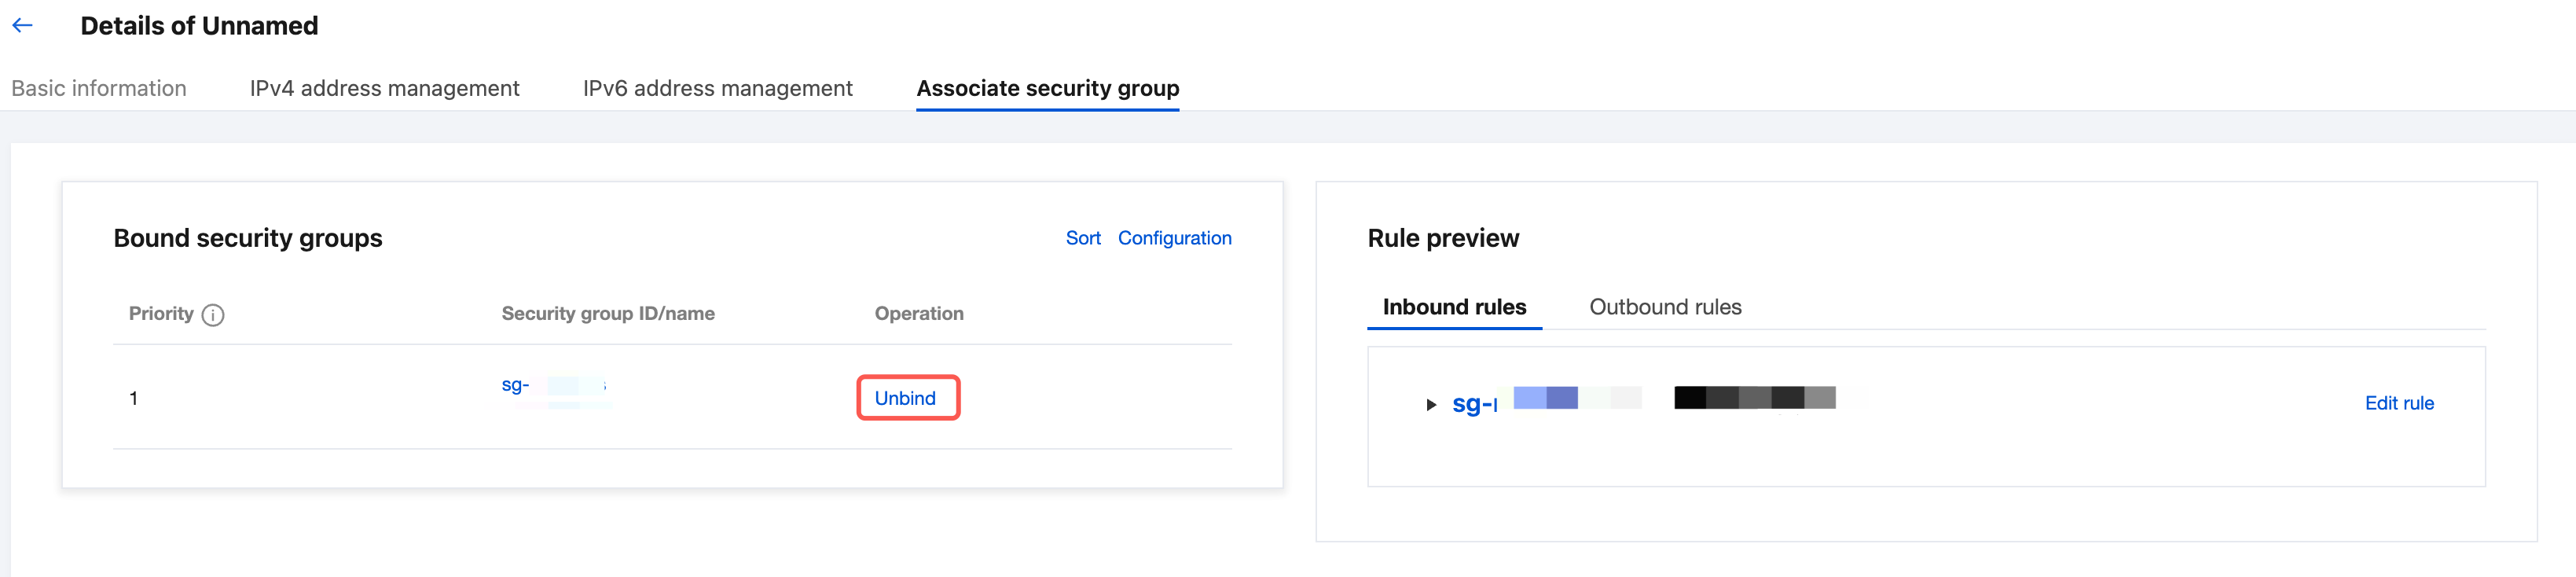Viewport: 2576px width, 577px height.
Task: Show the Inbound rules tab
Action: click(x=1454, y=307)
